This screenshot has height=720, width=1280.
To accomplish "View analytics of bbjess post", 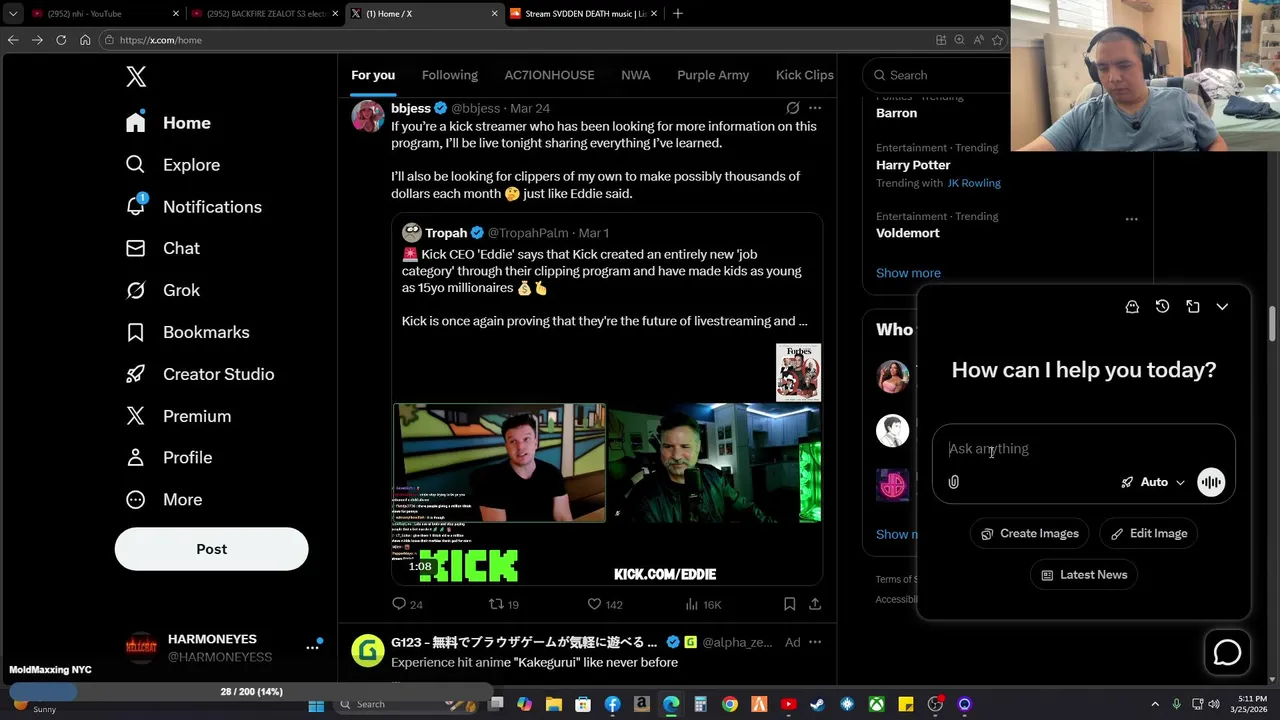I will tap(703, 604).
